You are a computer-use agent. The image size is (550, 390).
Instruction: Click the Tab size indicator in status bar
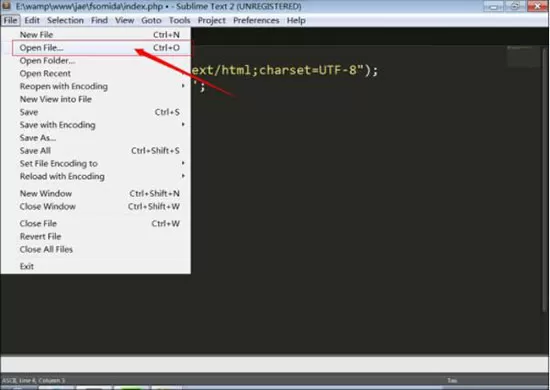452,380
